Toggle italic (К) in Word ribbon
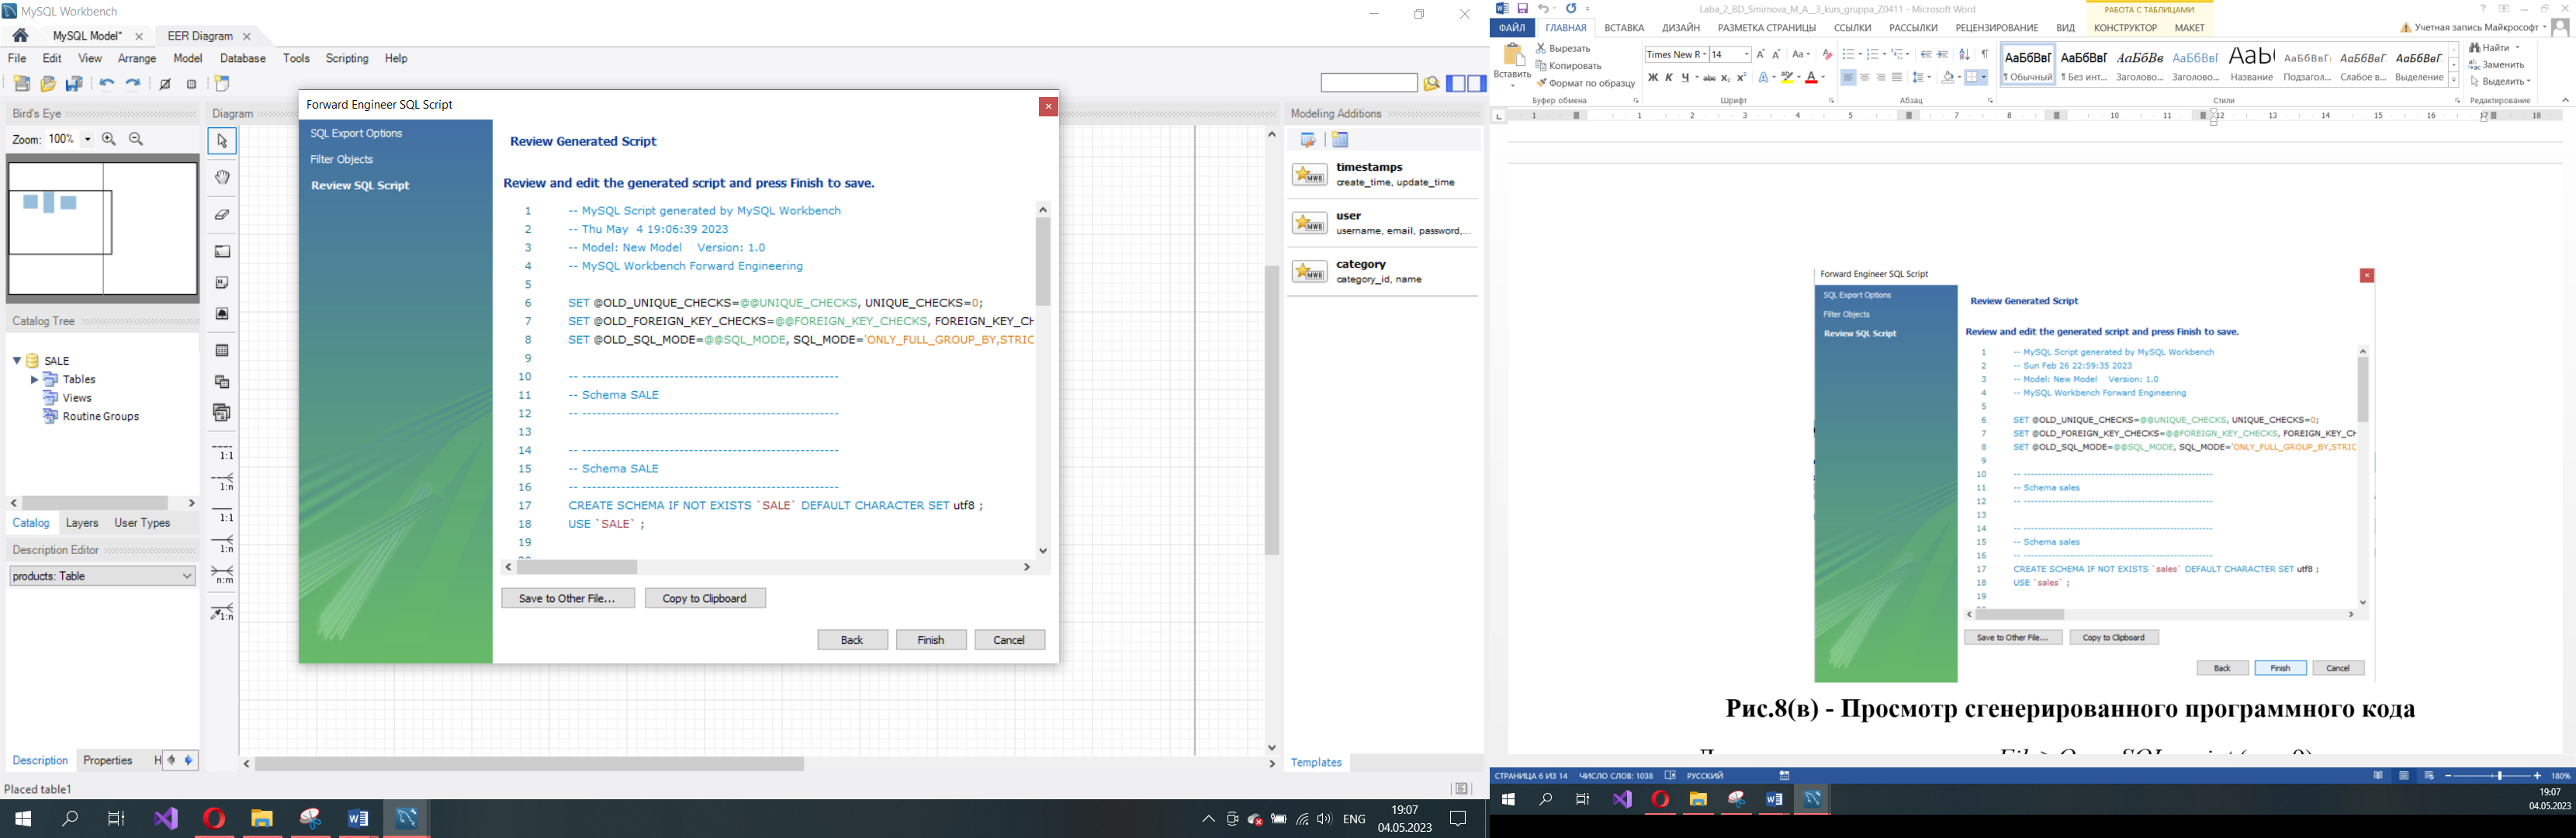The image size is (2576, 838). coord(1669,77)
